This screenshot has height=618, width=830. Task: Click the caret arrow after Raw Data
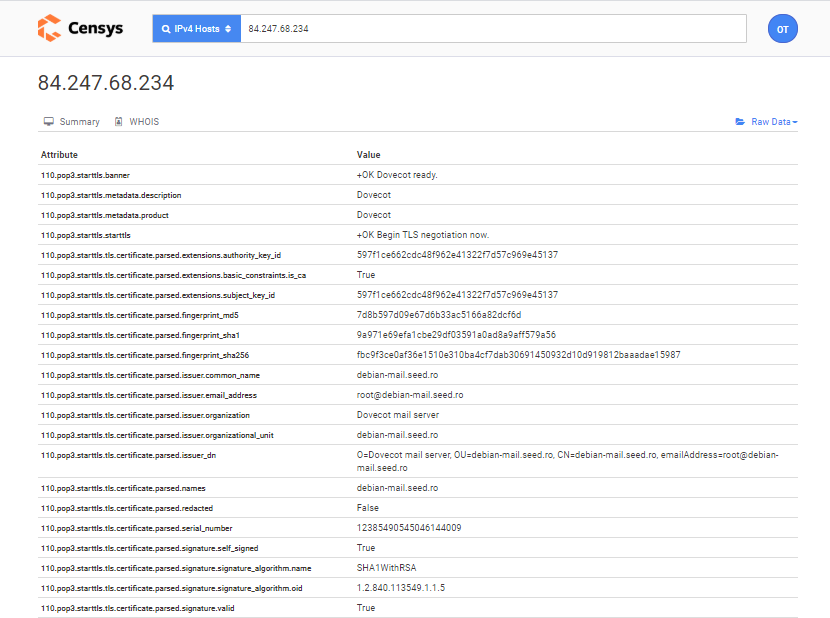795,123
